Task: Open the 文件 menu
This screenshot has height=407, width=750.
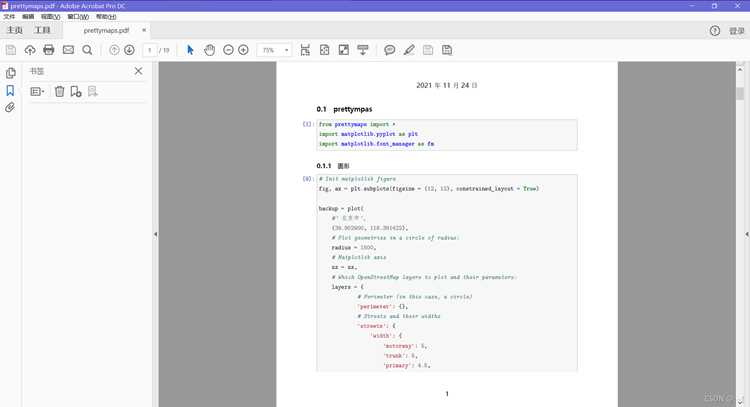Action: coord(9,16)
